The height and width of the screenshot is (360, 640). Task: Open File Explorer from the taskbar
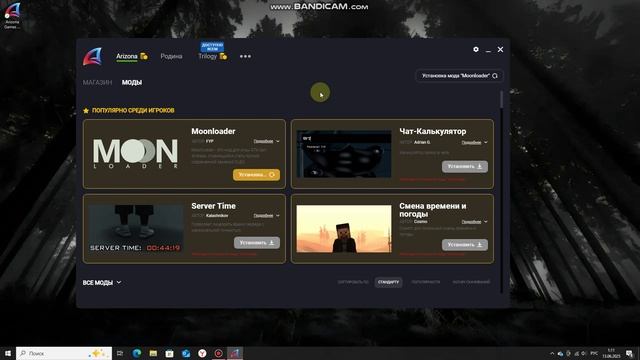click(x=153, y=353)
